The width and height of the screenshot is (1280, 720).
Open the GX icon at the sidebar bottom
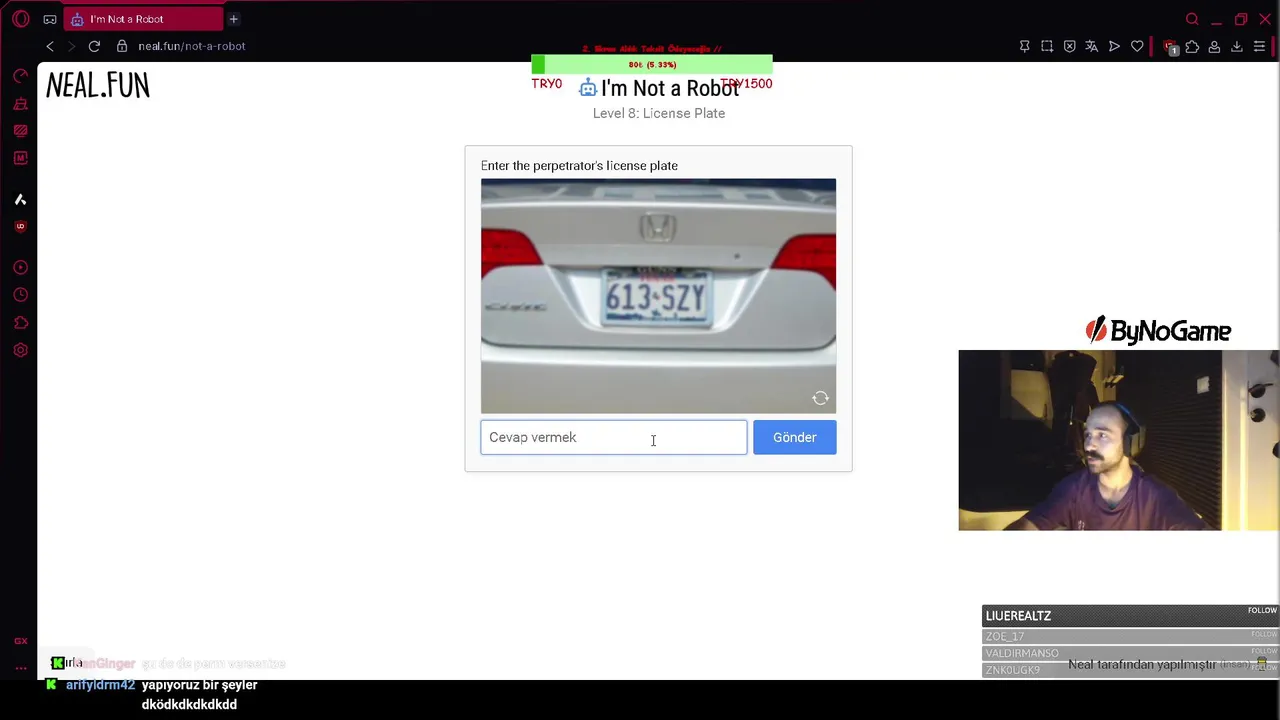(x=20, y=641)
